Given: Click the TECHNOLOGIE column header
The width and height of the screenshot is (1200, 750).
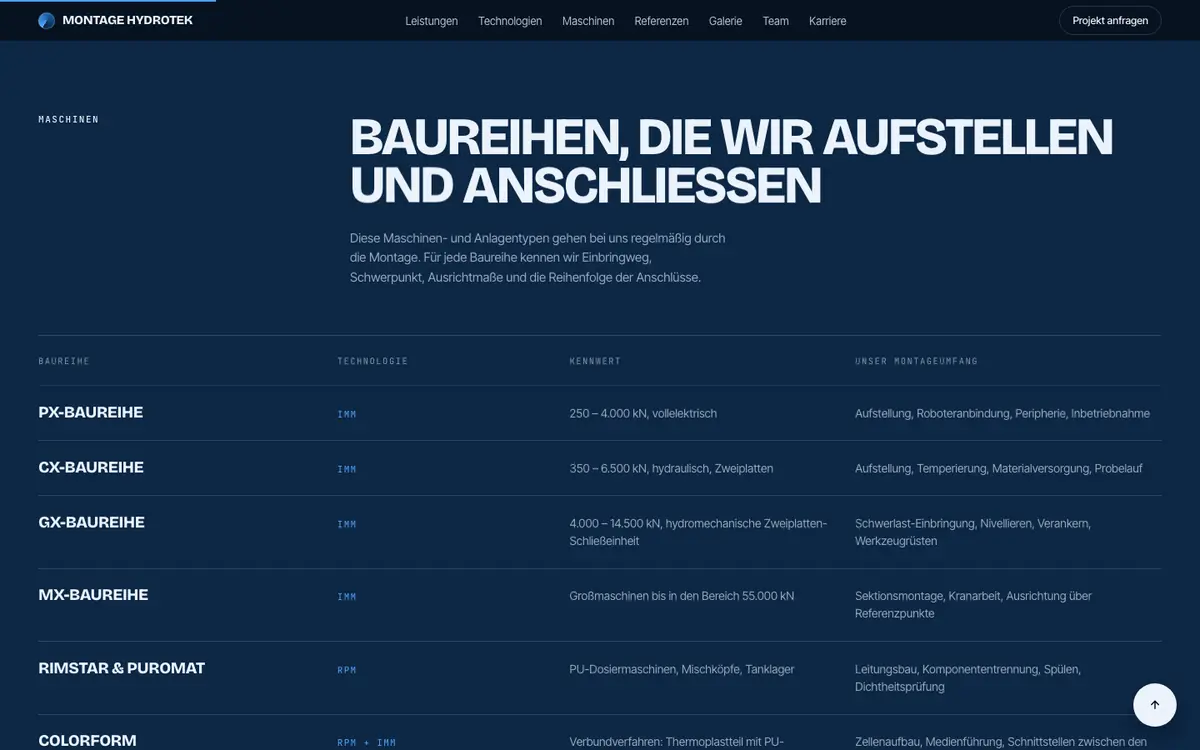Looking at the screenshot, I should [x=373, y=361].
